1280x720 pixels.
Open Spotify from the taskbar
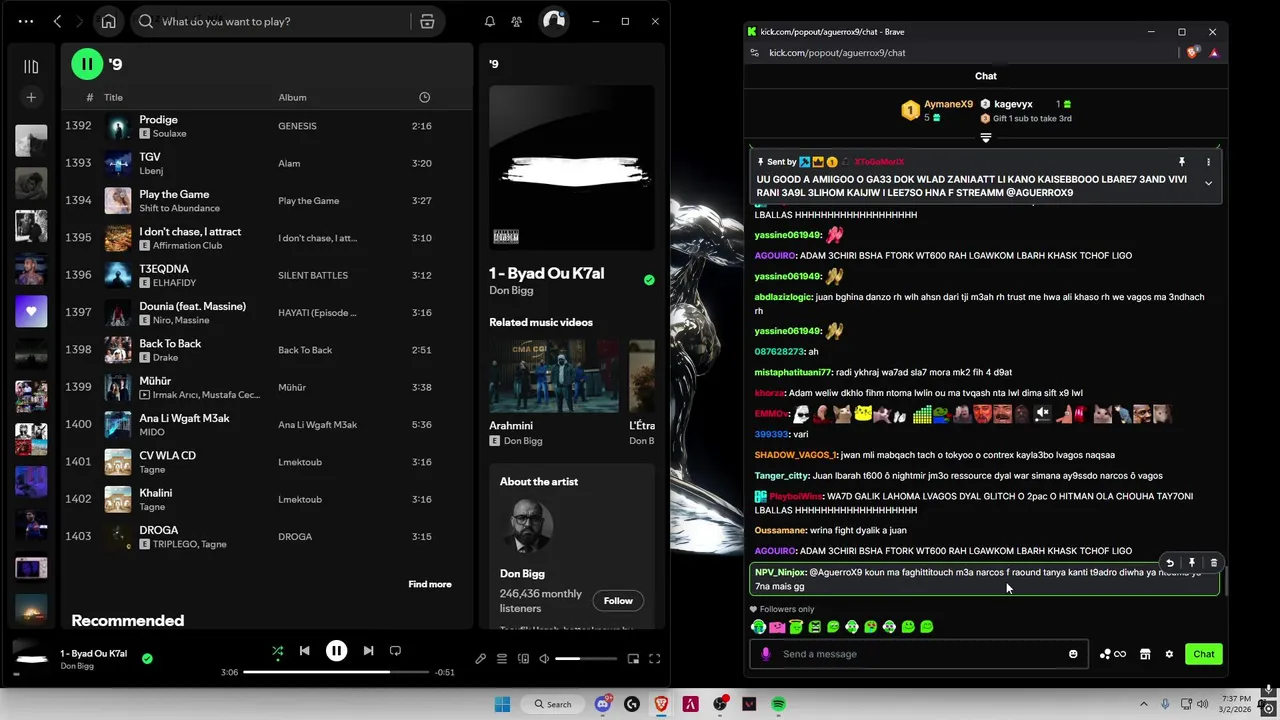[778, 704]
